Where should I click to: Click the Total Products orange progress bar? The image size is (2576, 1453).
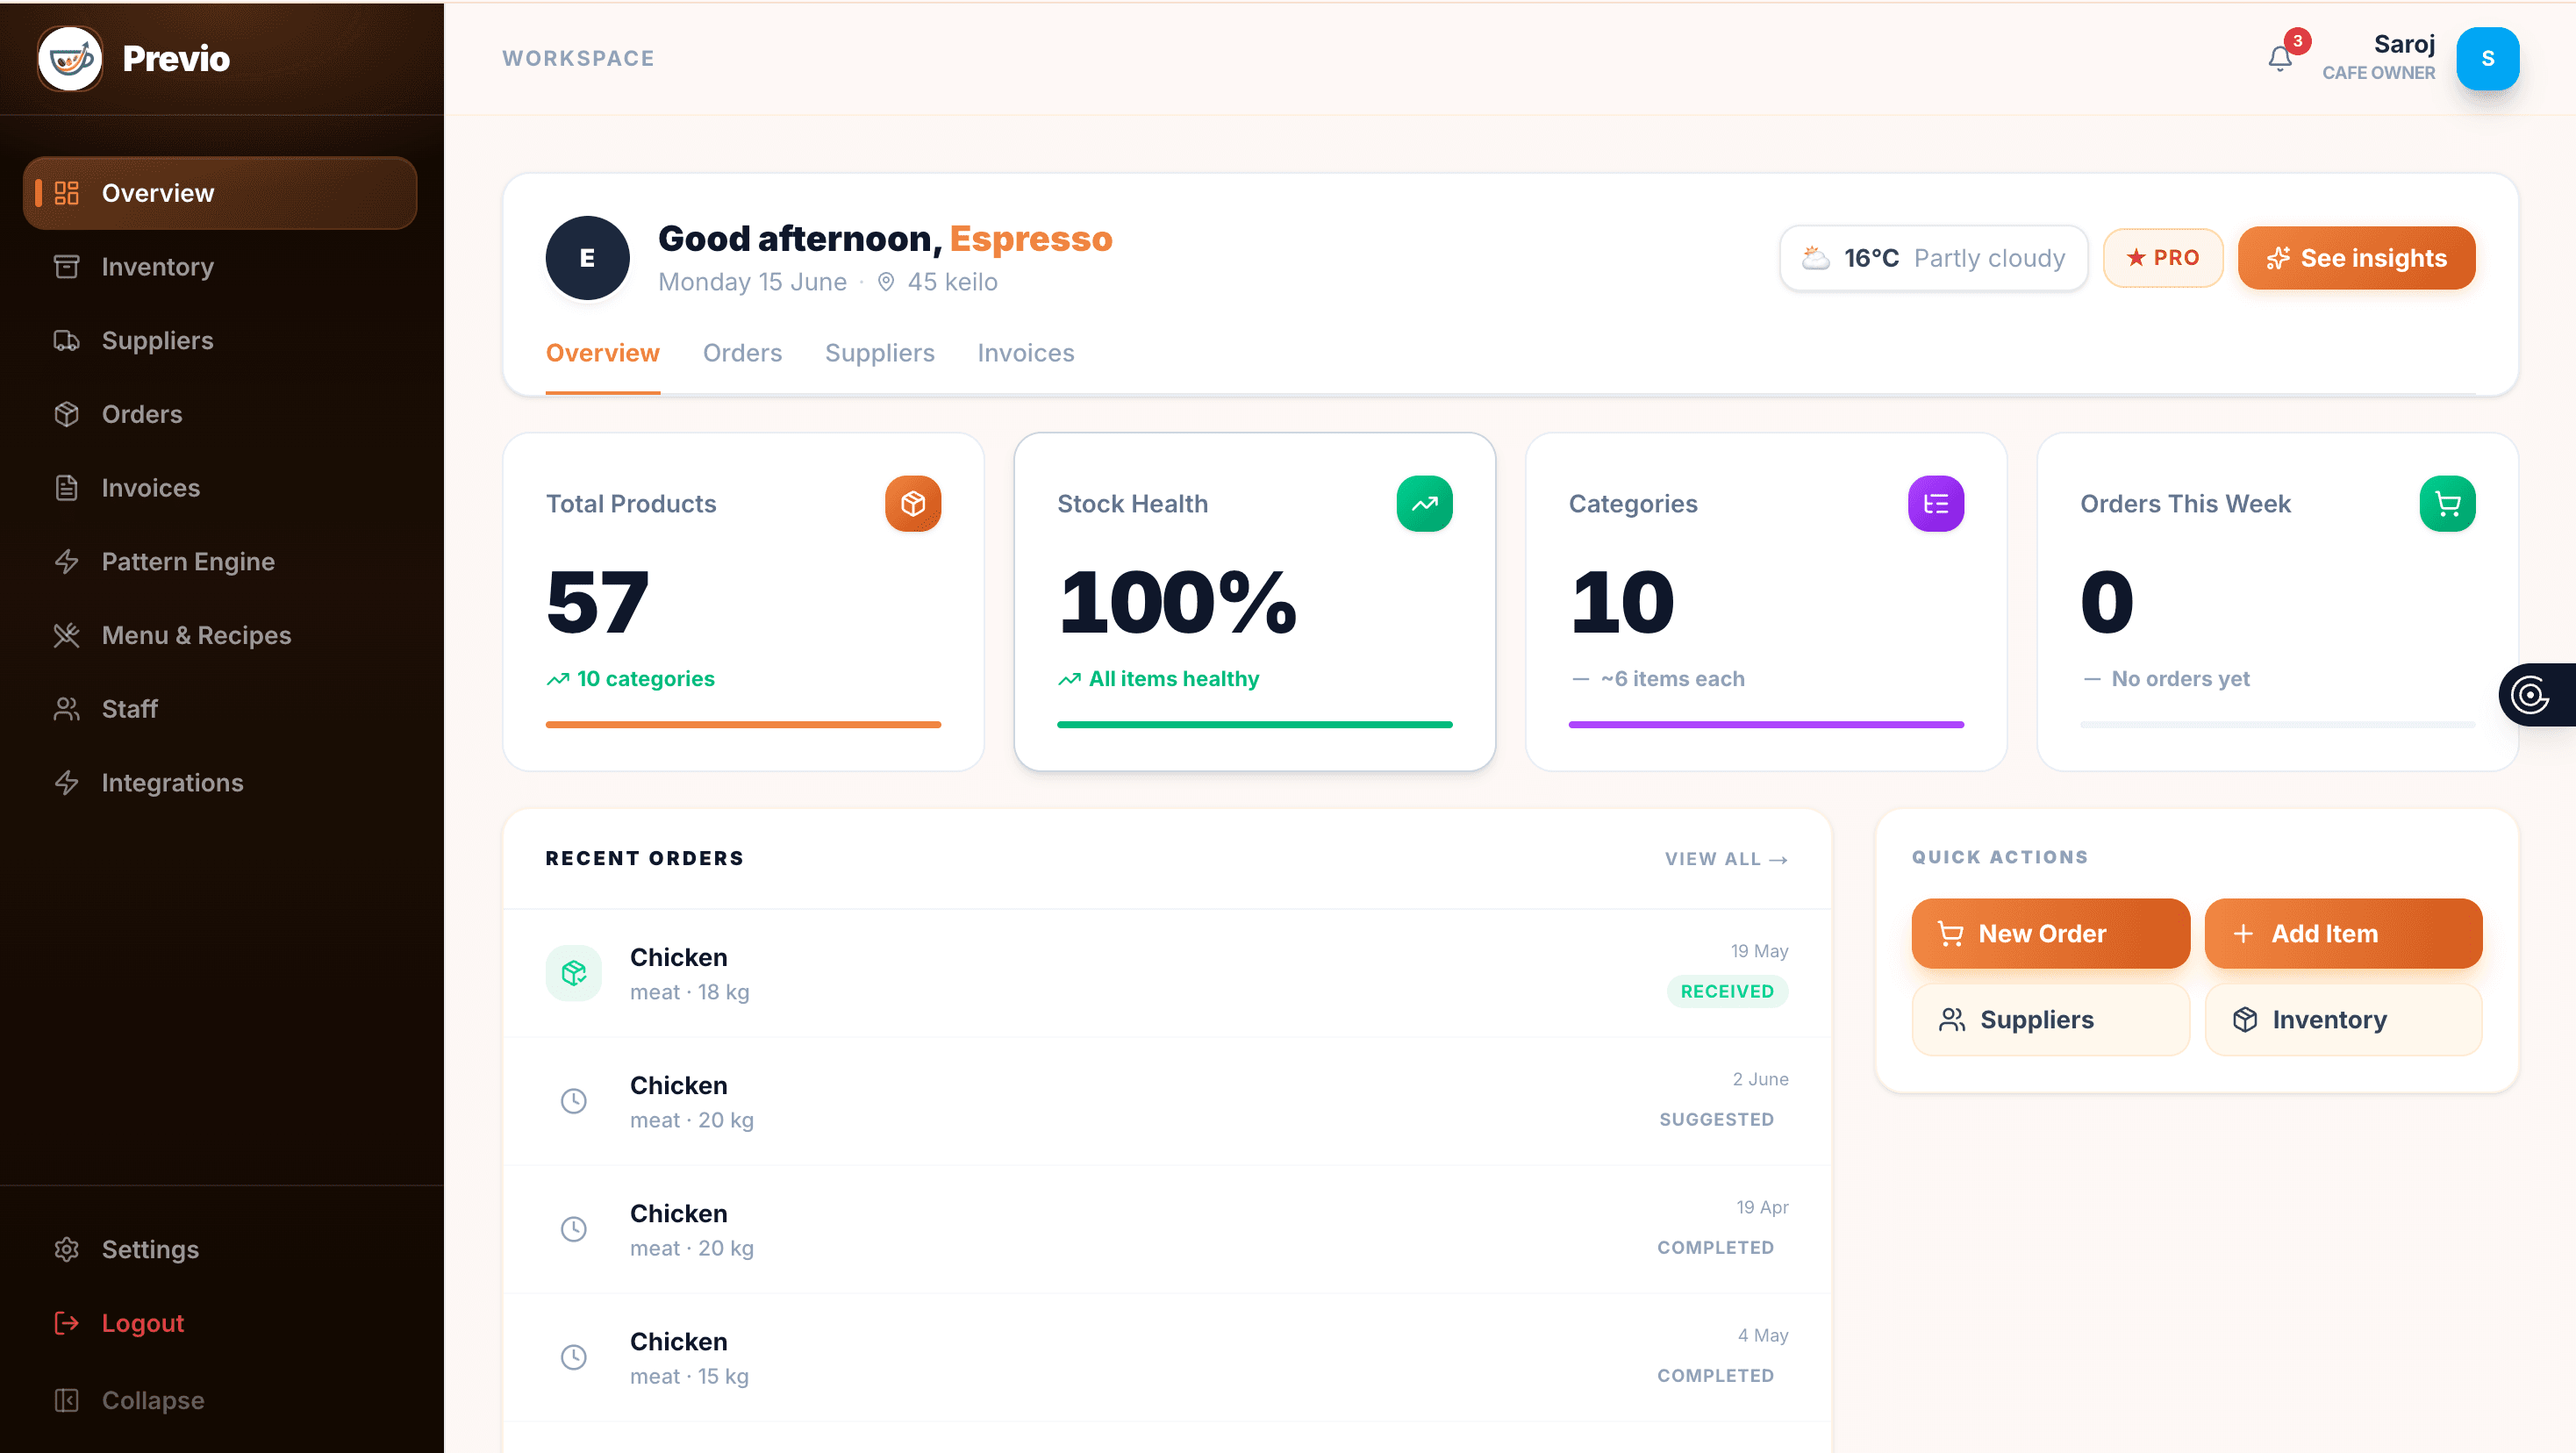coord(743,725)
